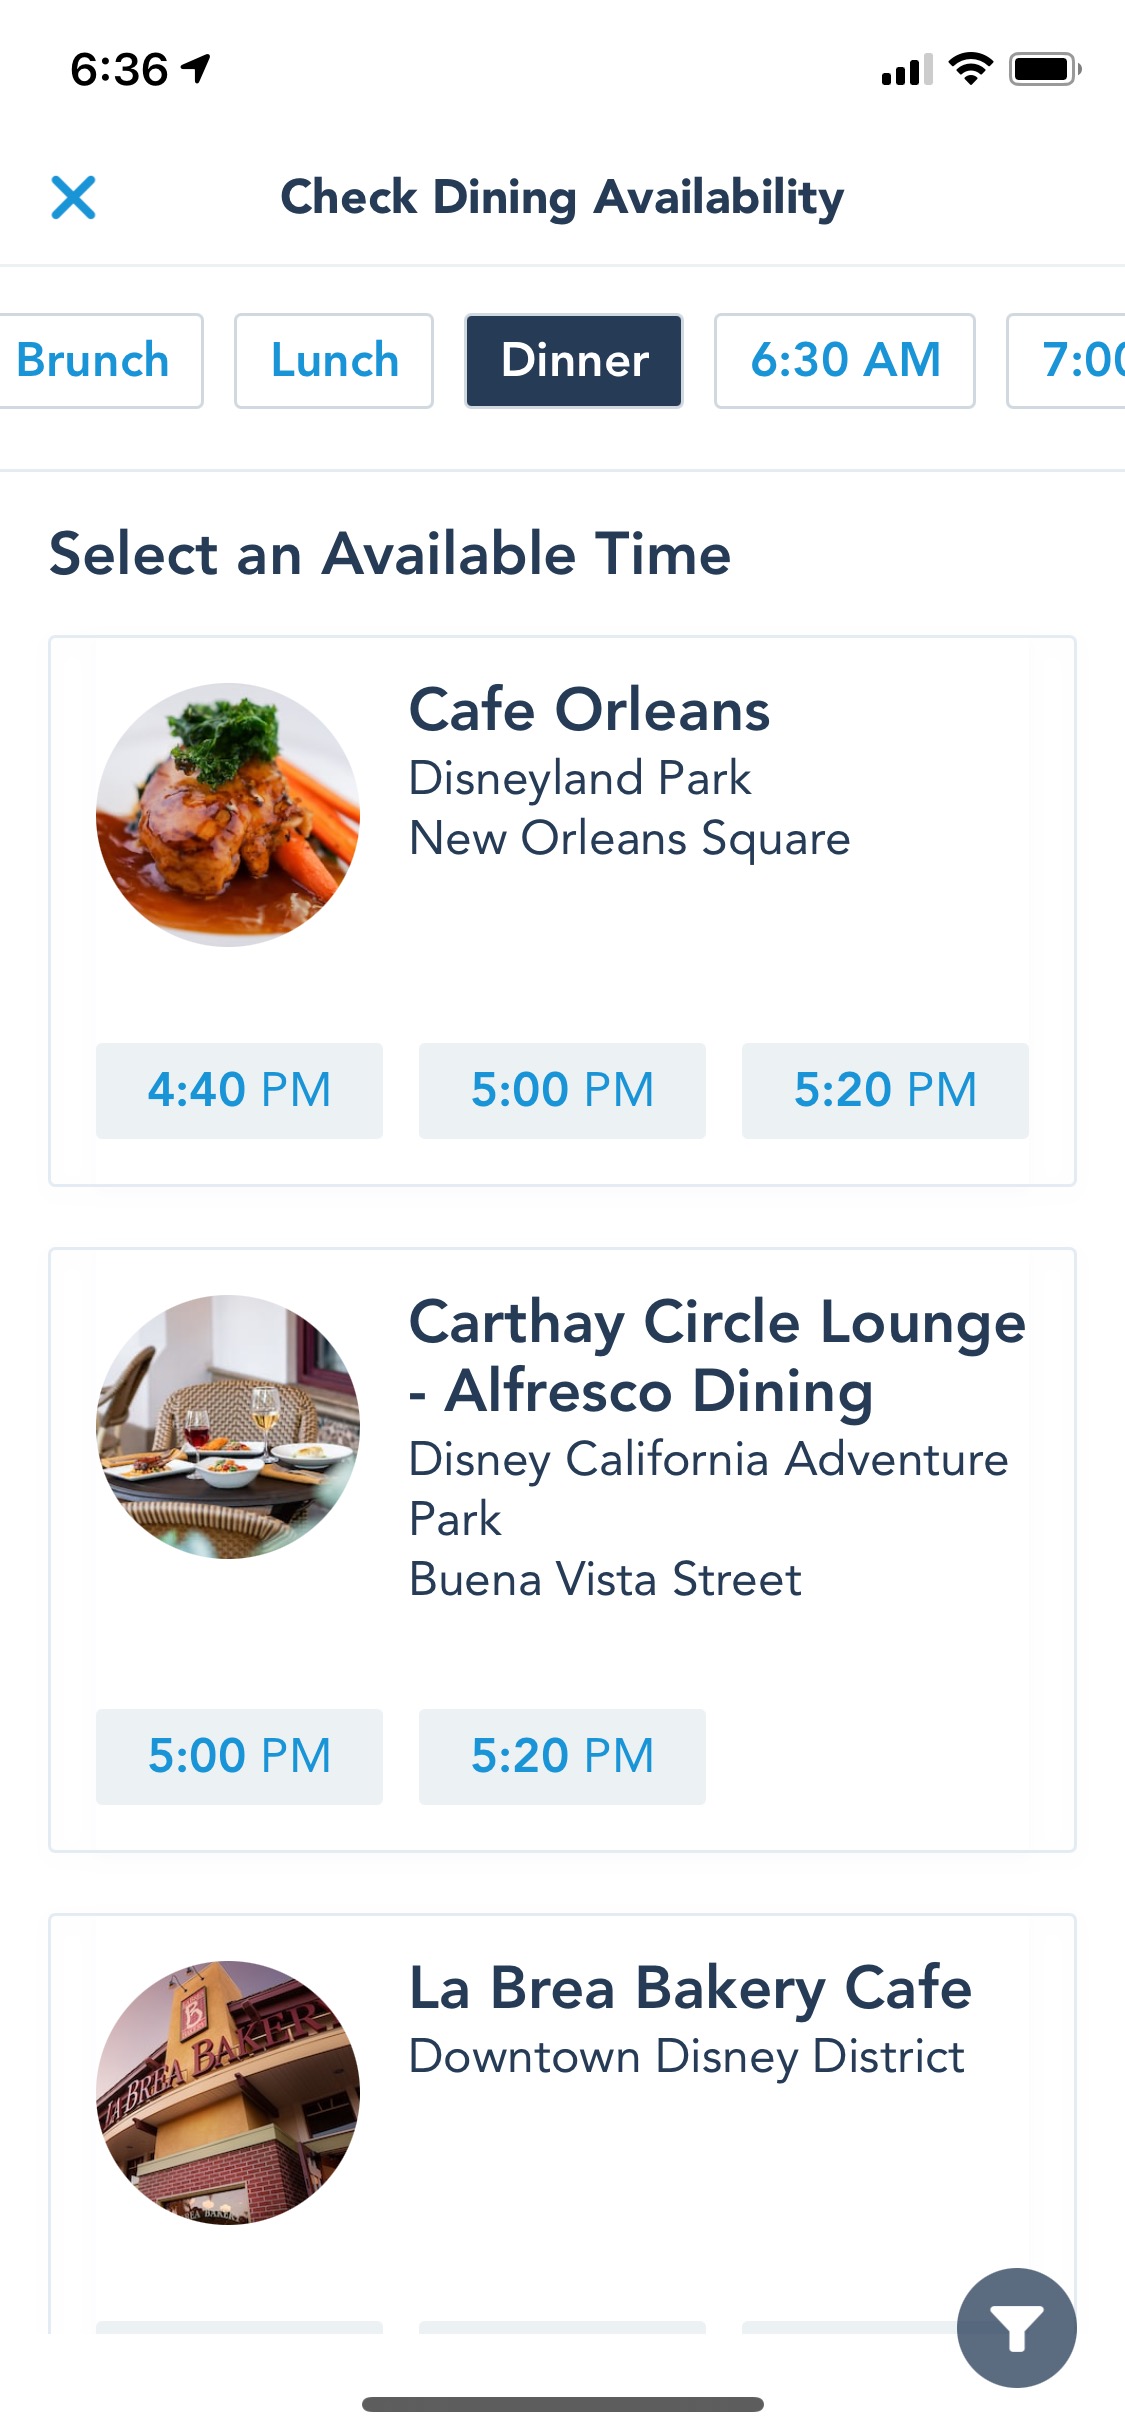
Task: Tap the battery indicator icon
Action: [1044, 69]
